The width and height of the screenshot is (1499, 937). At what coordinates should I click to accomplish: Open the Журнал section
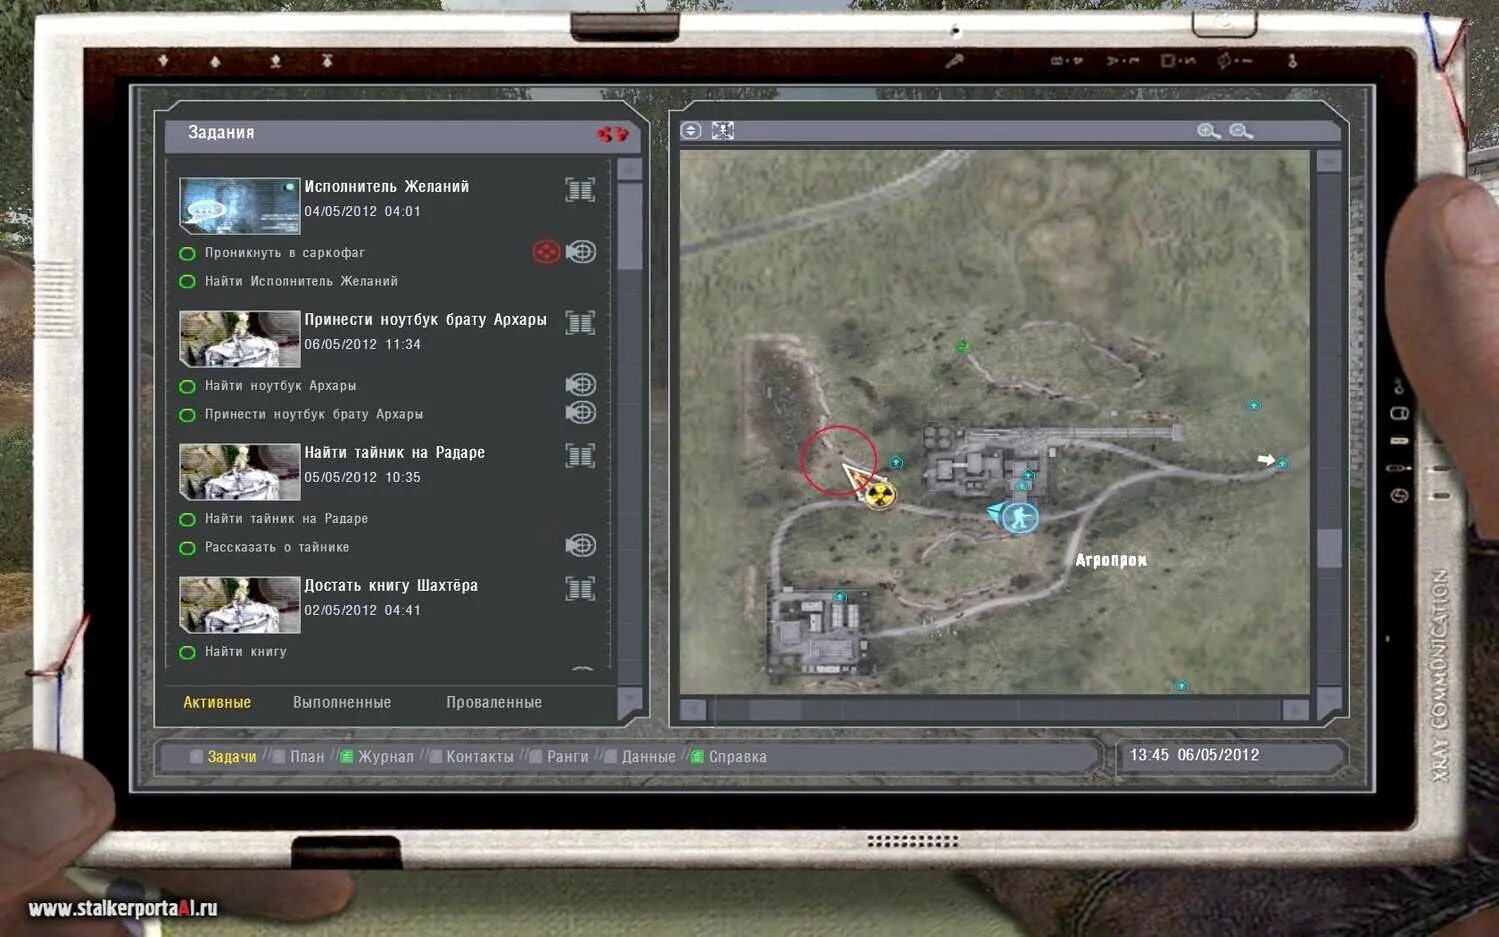(386, 757)
